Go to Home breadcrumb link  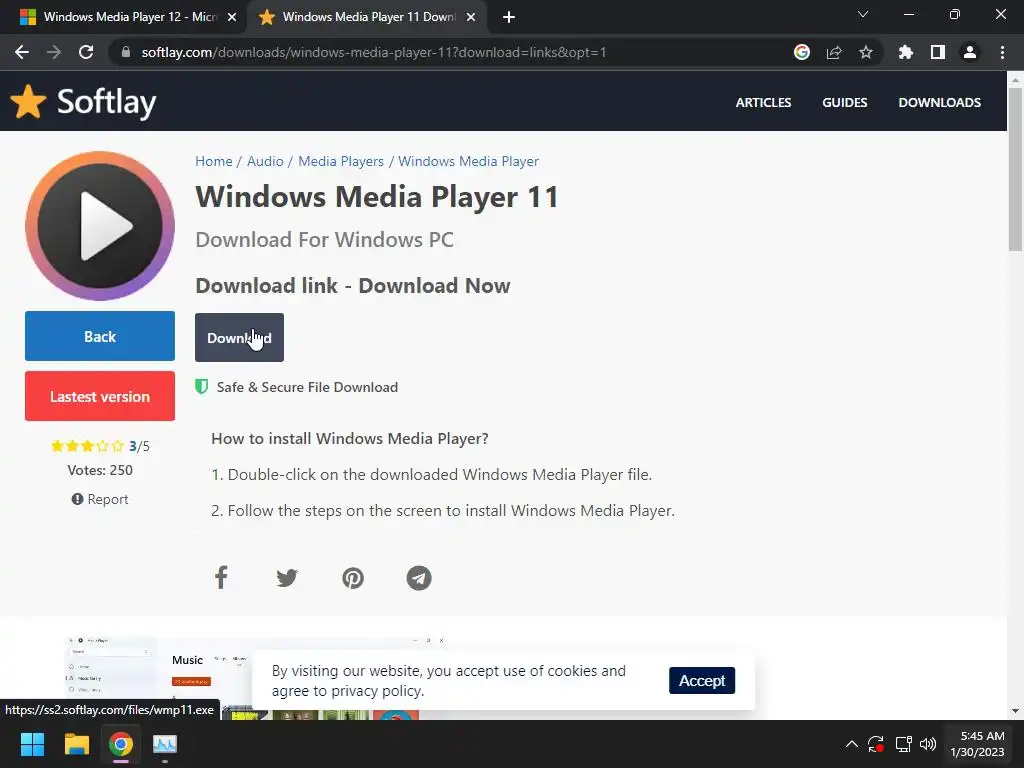click(x=214, y=161)
